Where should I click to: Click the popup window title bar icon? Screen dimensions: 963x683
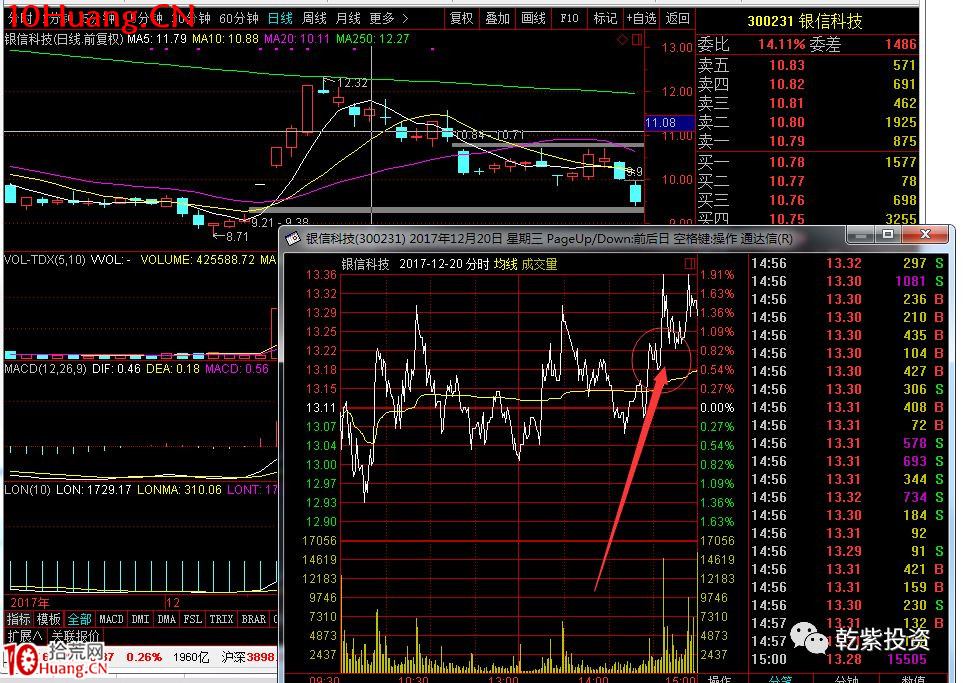(293, 238)
